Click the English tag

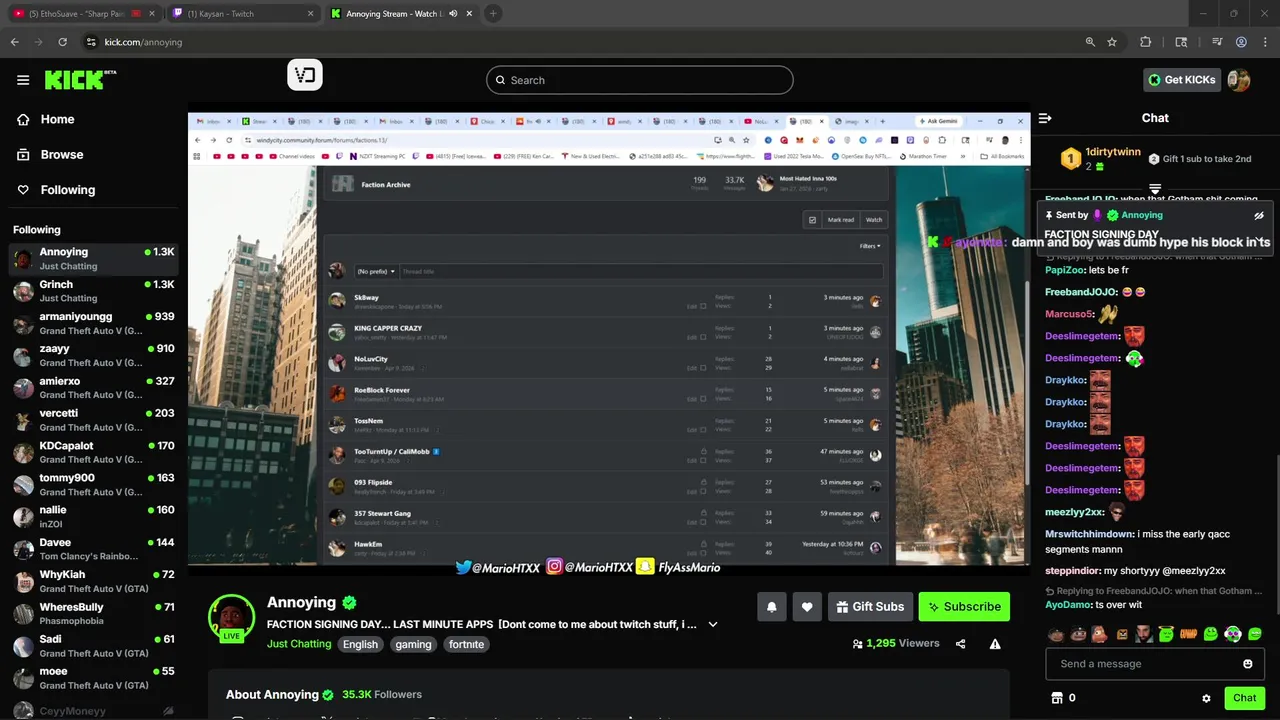pyautogui.click(x=360, y=645)
